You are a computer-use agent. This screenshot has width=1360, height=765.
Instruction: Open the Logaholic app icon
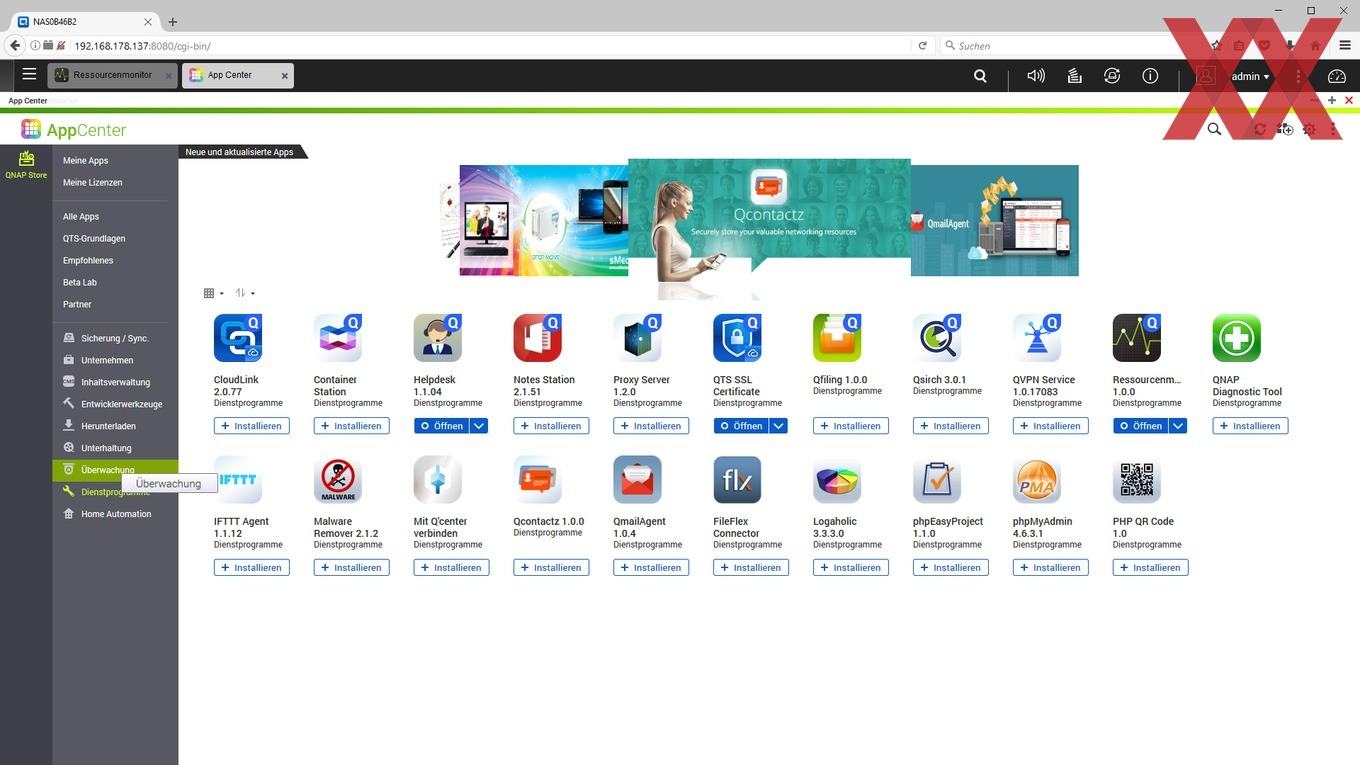(x=838, y=480)
